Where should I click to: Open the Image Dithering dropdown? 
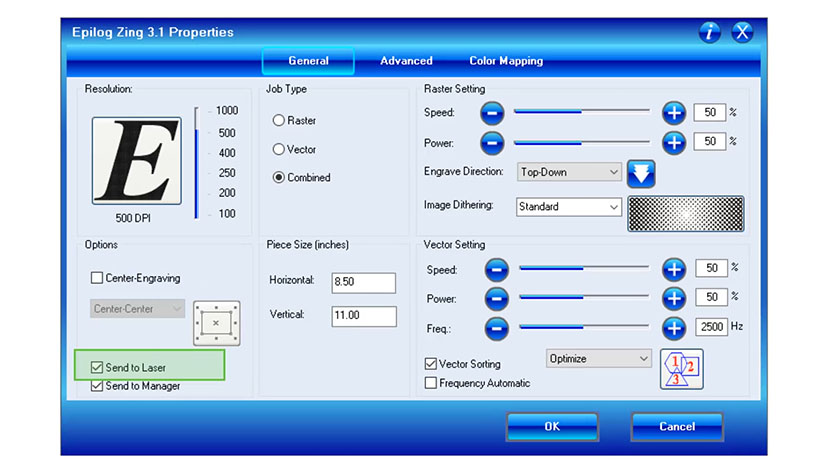(x=569, y=207)
